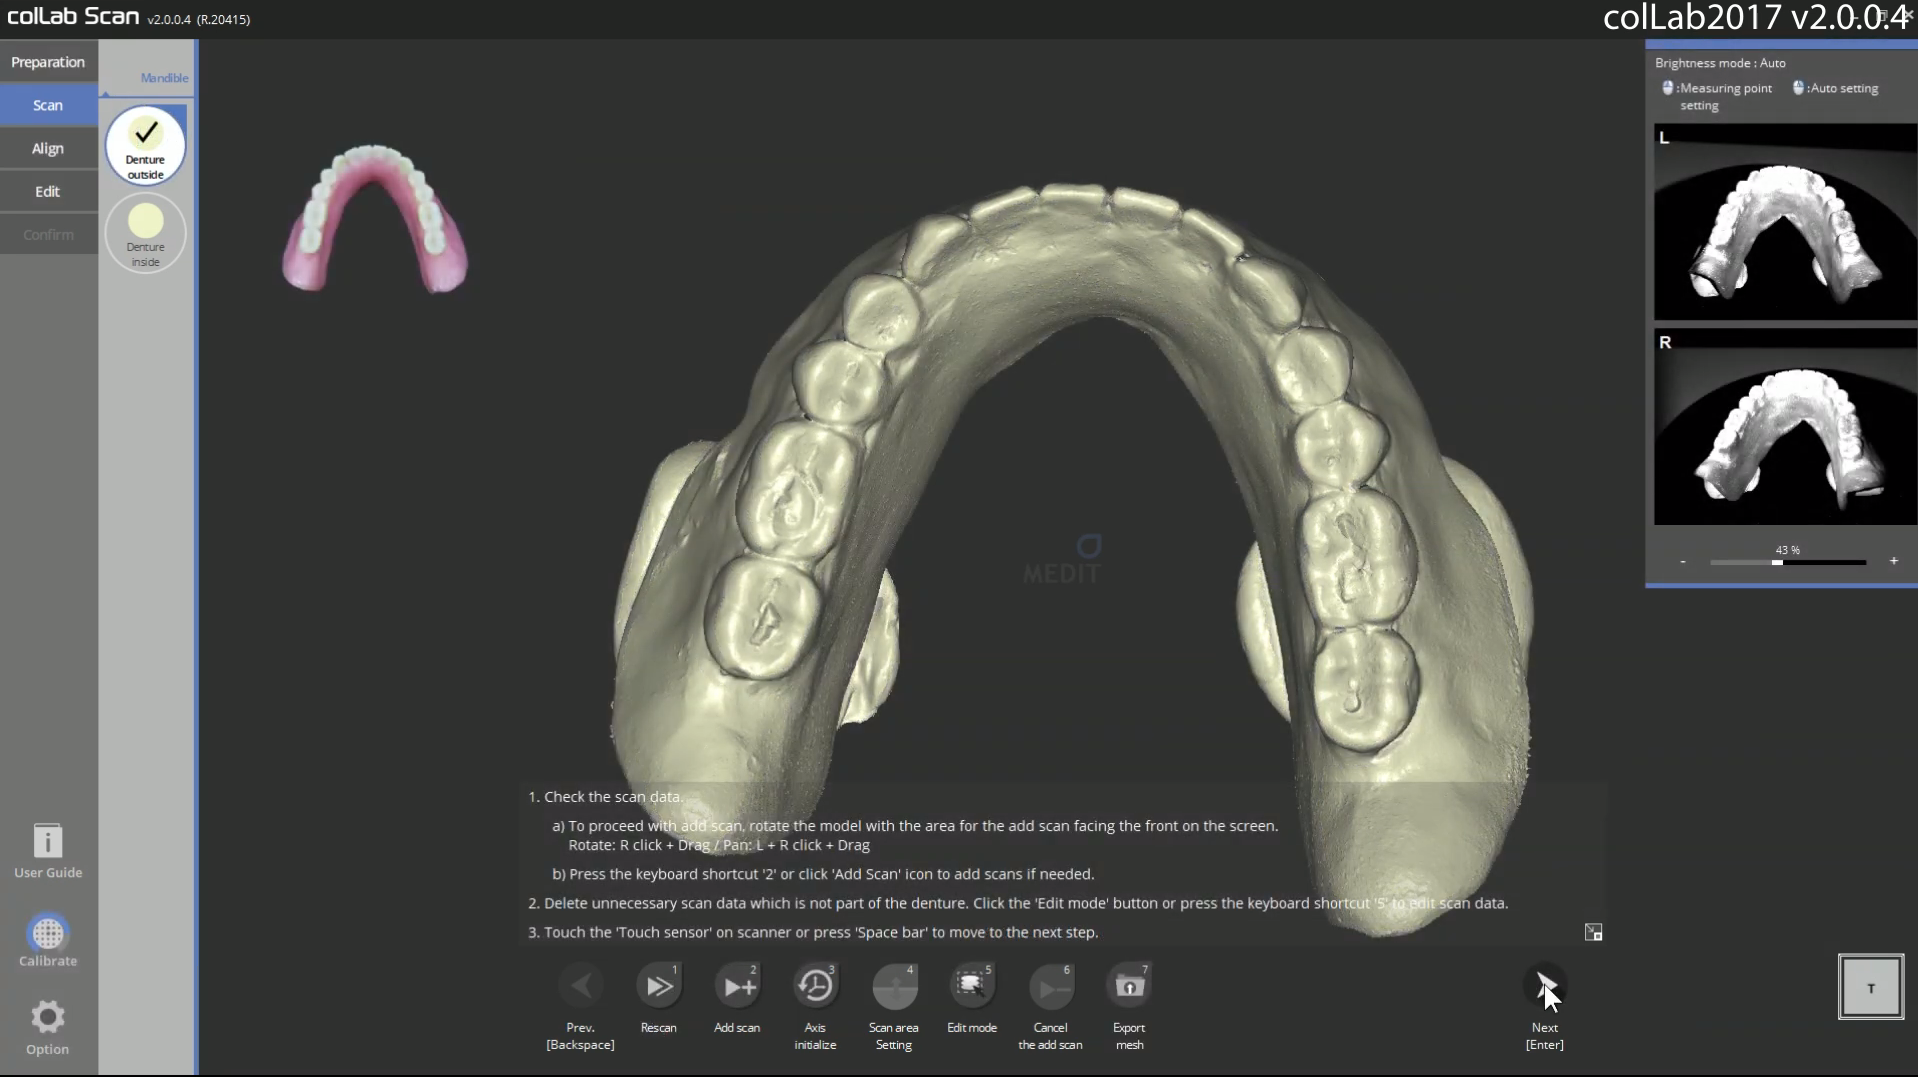Screen dimensions: 1918x1077
Task: Click the Confirm stage
Action: [48, 234]
